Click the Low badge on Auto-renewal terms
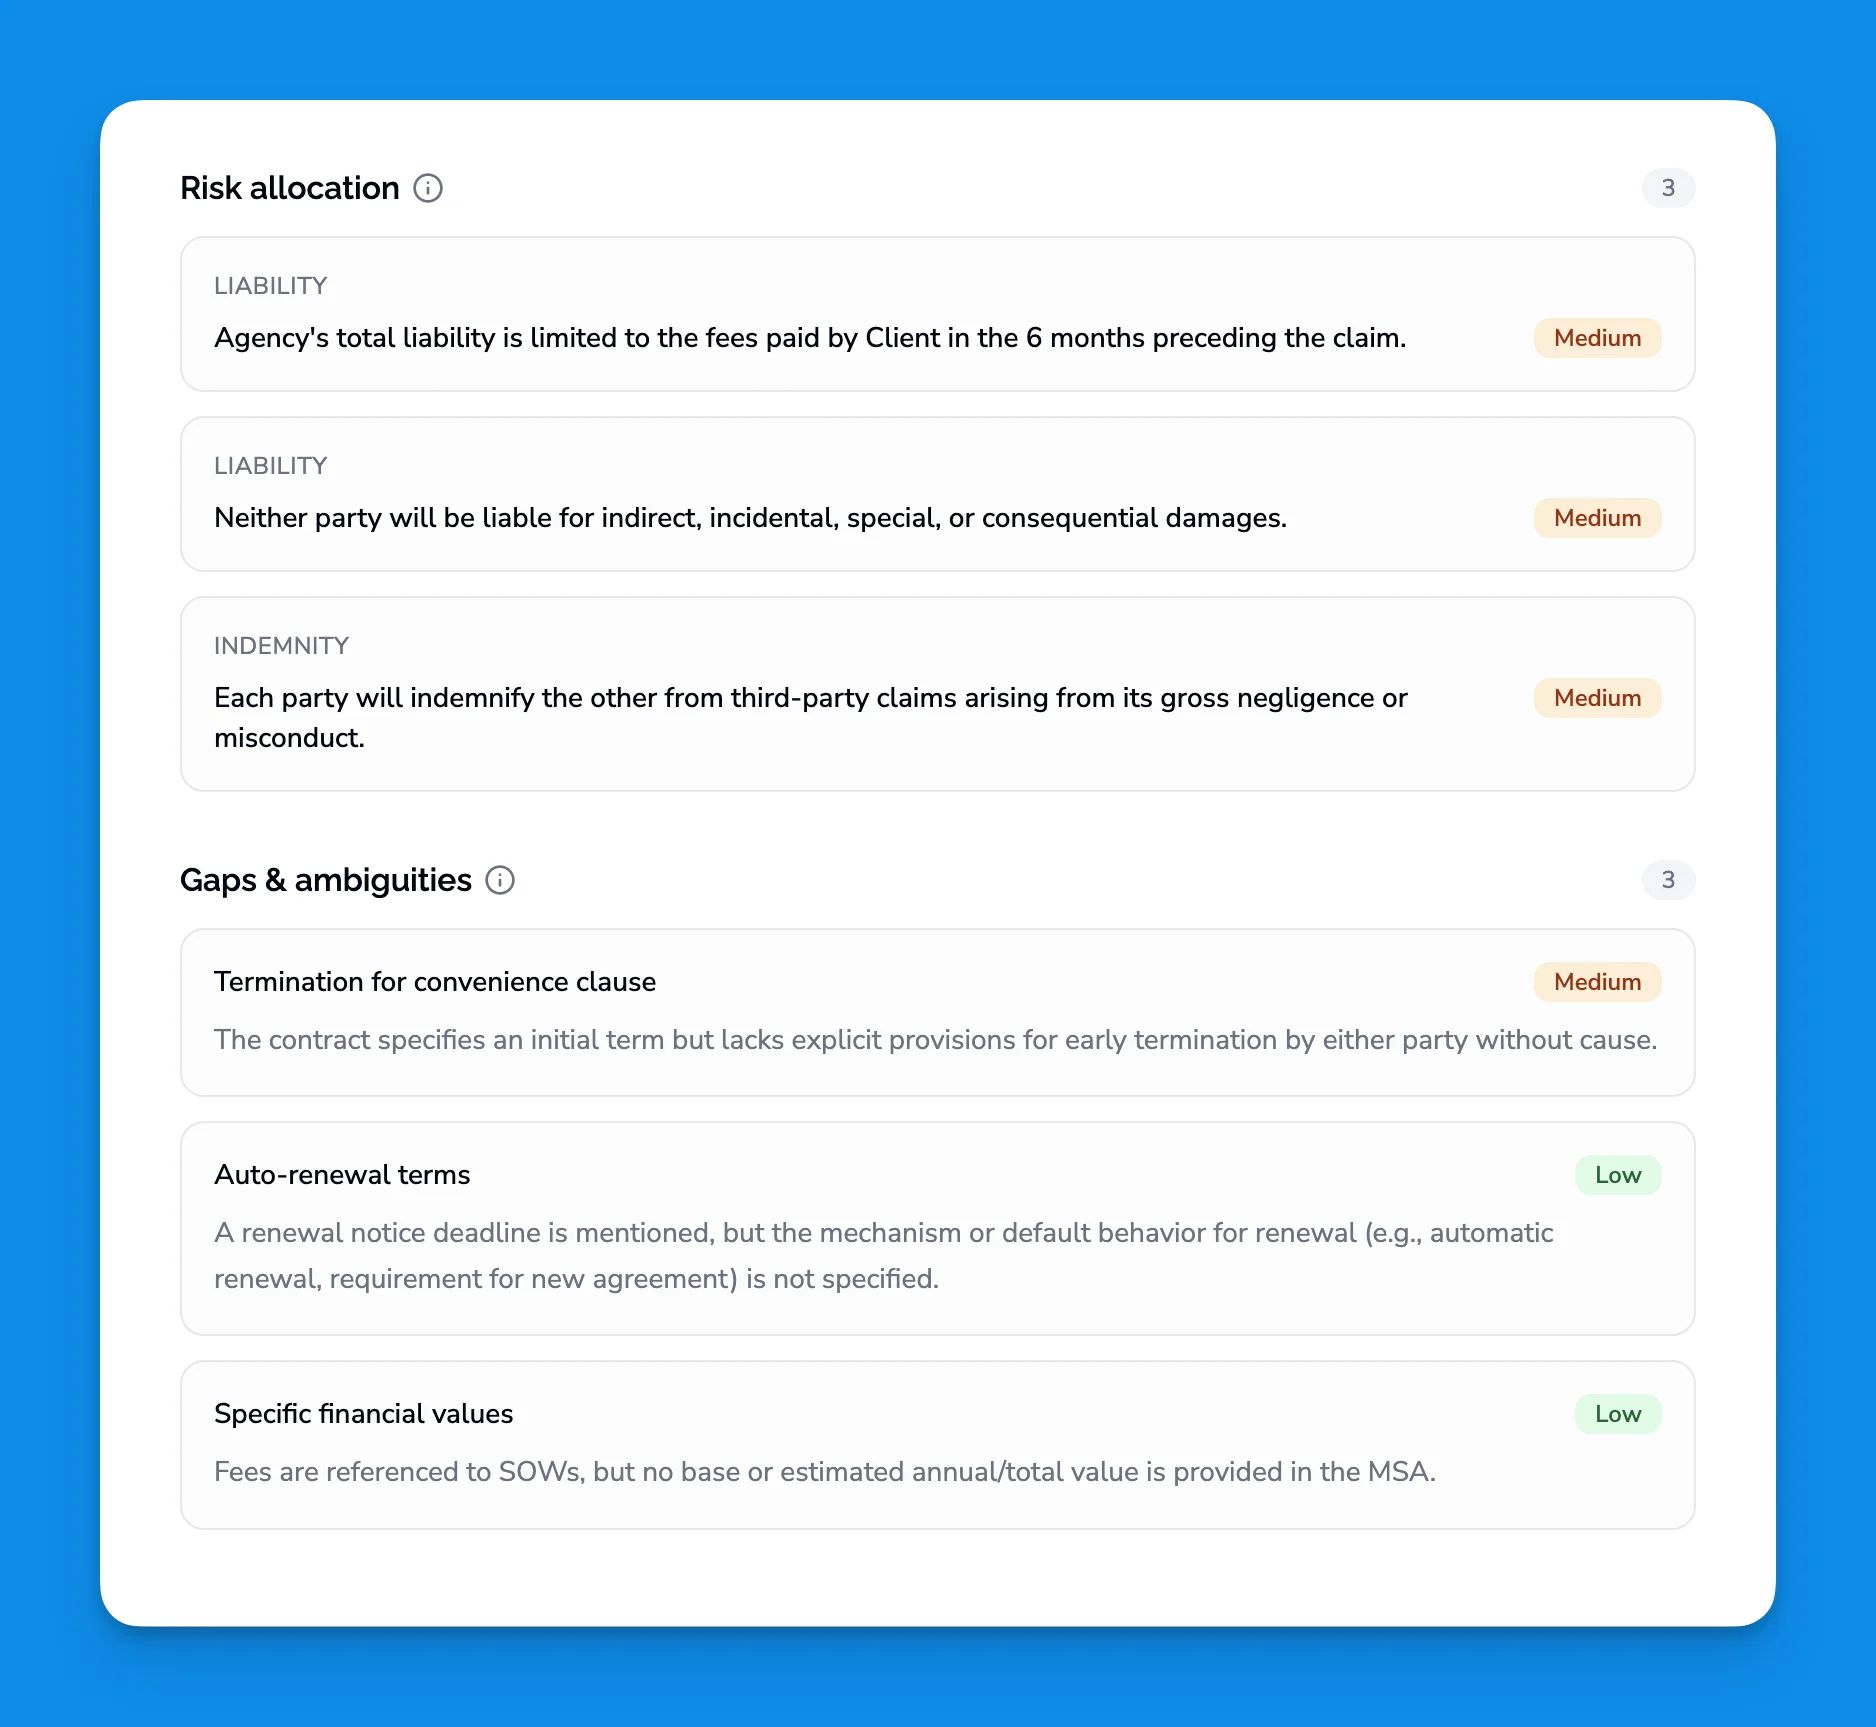This screenshot has height=1727, width=1876. pyautogui.click(x=1617, y=1175)
